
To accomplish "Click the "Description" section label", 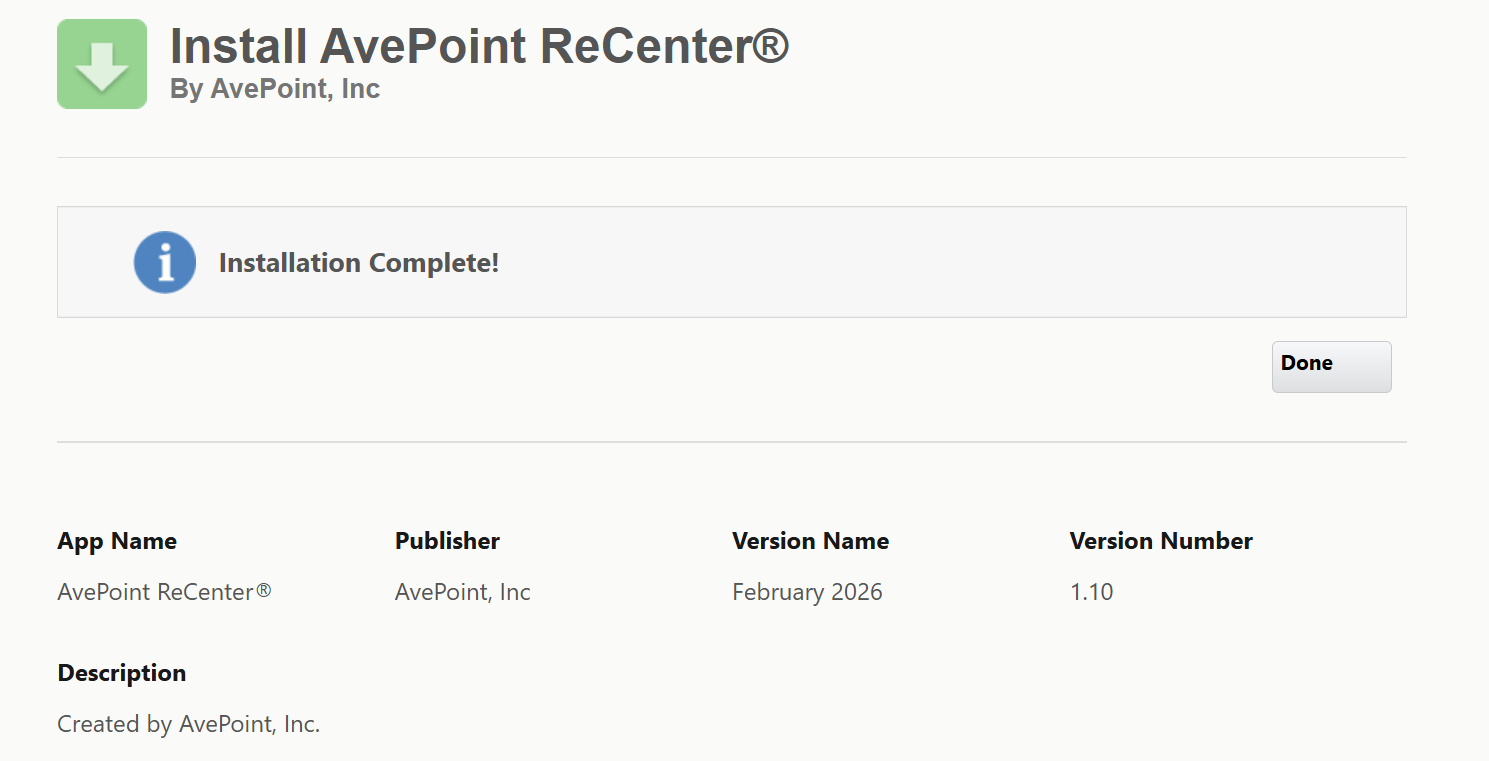I will pos(122,673).
